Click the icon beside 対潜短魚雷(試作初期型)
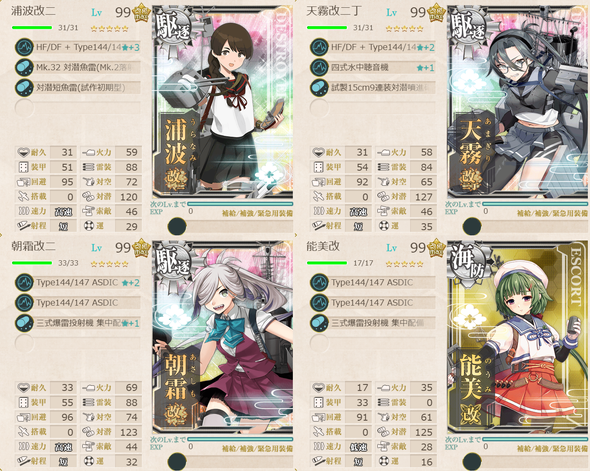Viewport: 590px width, 471px height. (24, 88)
